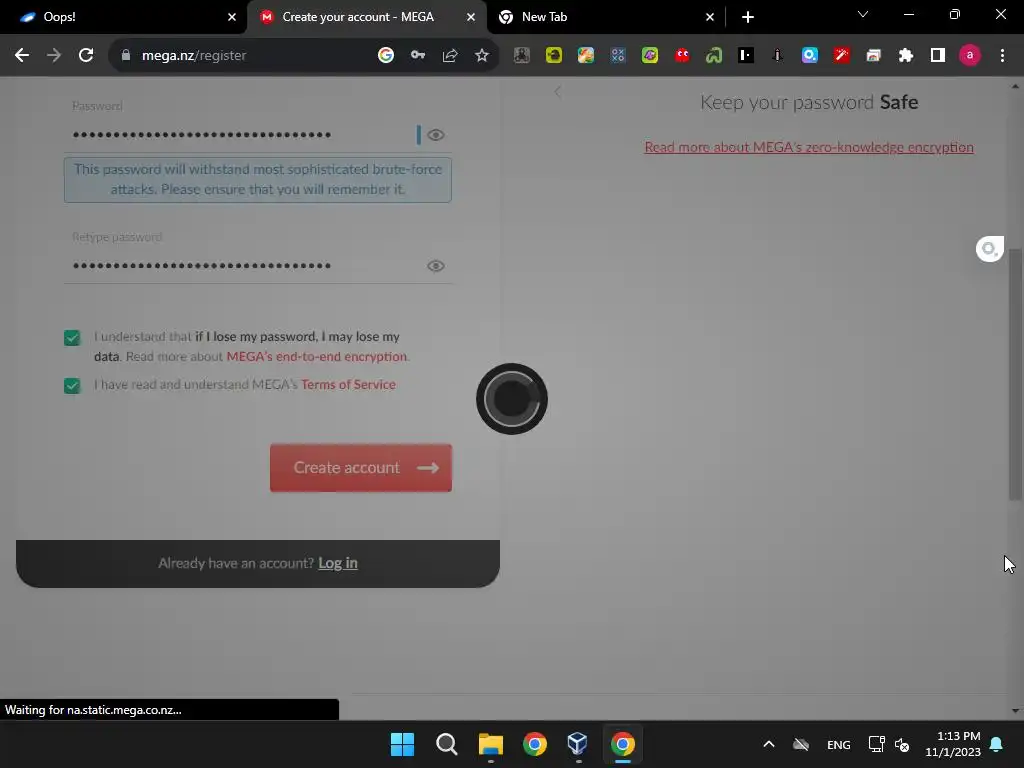Image resolution: width=1024 pixels, height=768 pixels.
Task: Open the Extensions puzzle piece menu
Action: pos(905,56)
